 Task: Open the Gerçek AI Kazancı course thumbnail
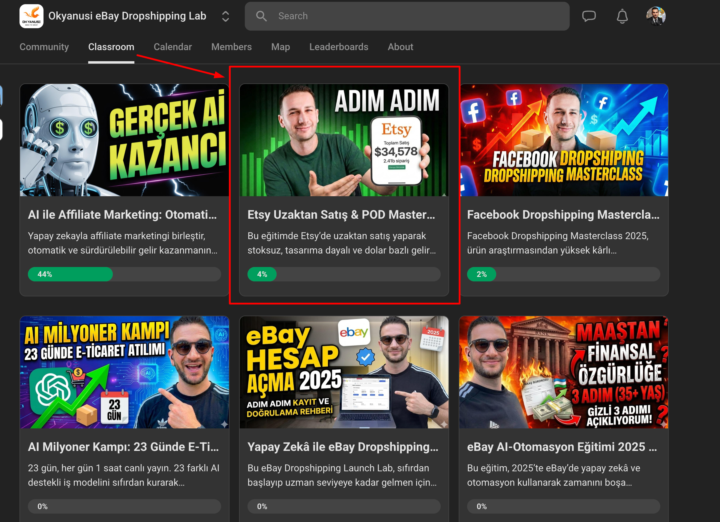tap(124, 140)
